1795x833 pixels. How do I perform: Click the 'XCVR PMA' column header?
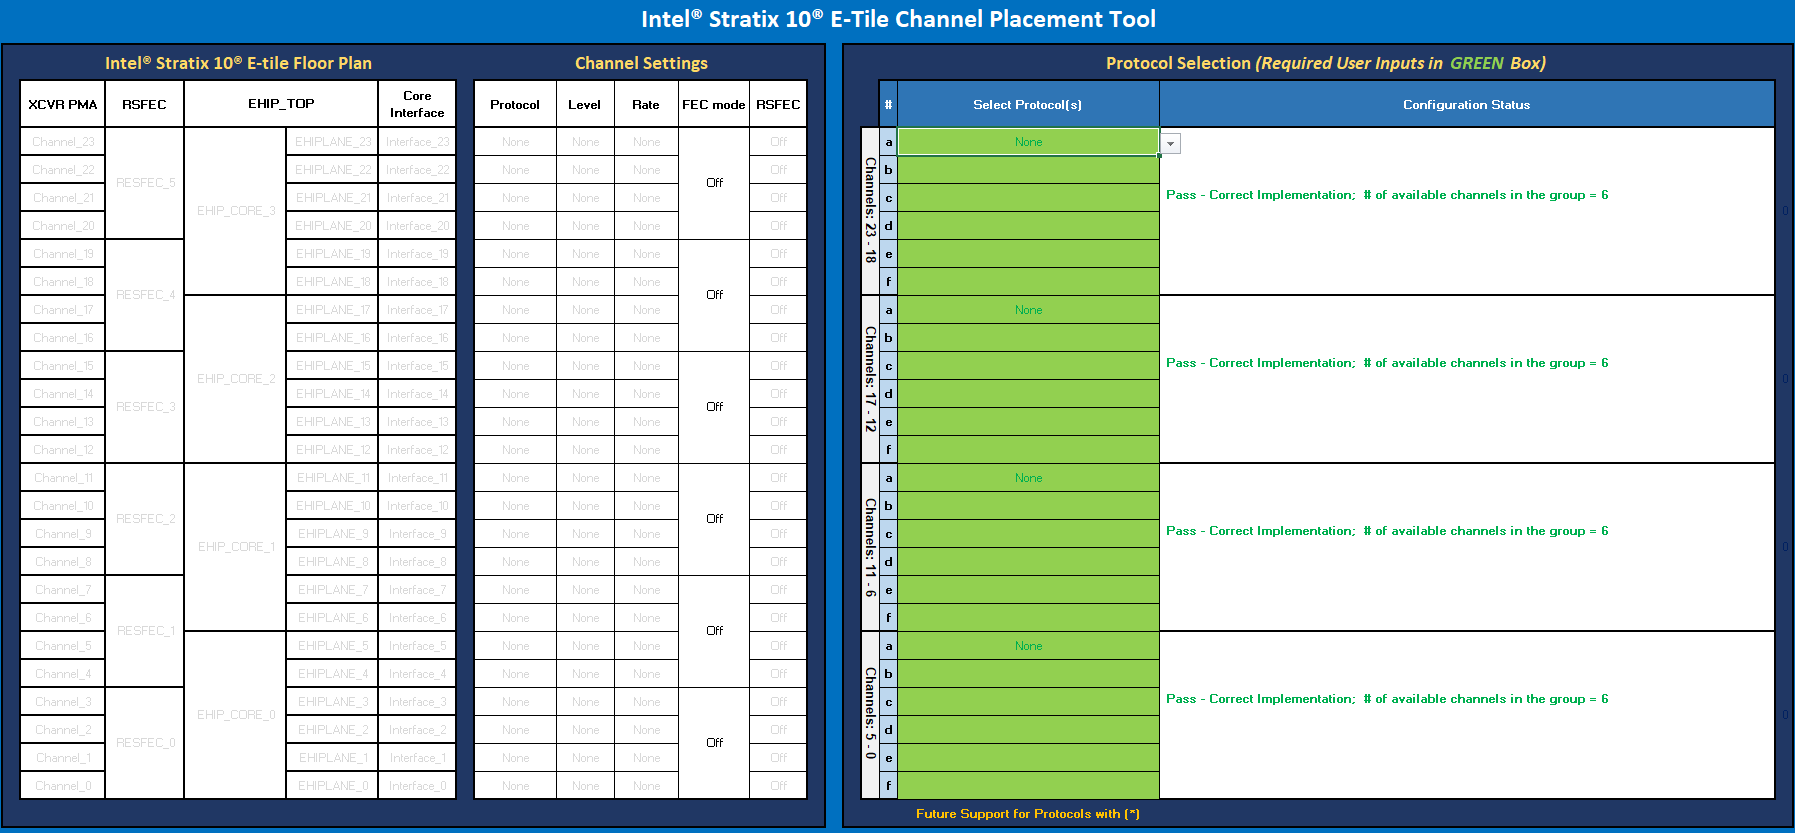(63, 104)
